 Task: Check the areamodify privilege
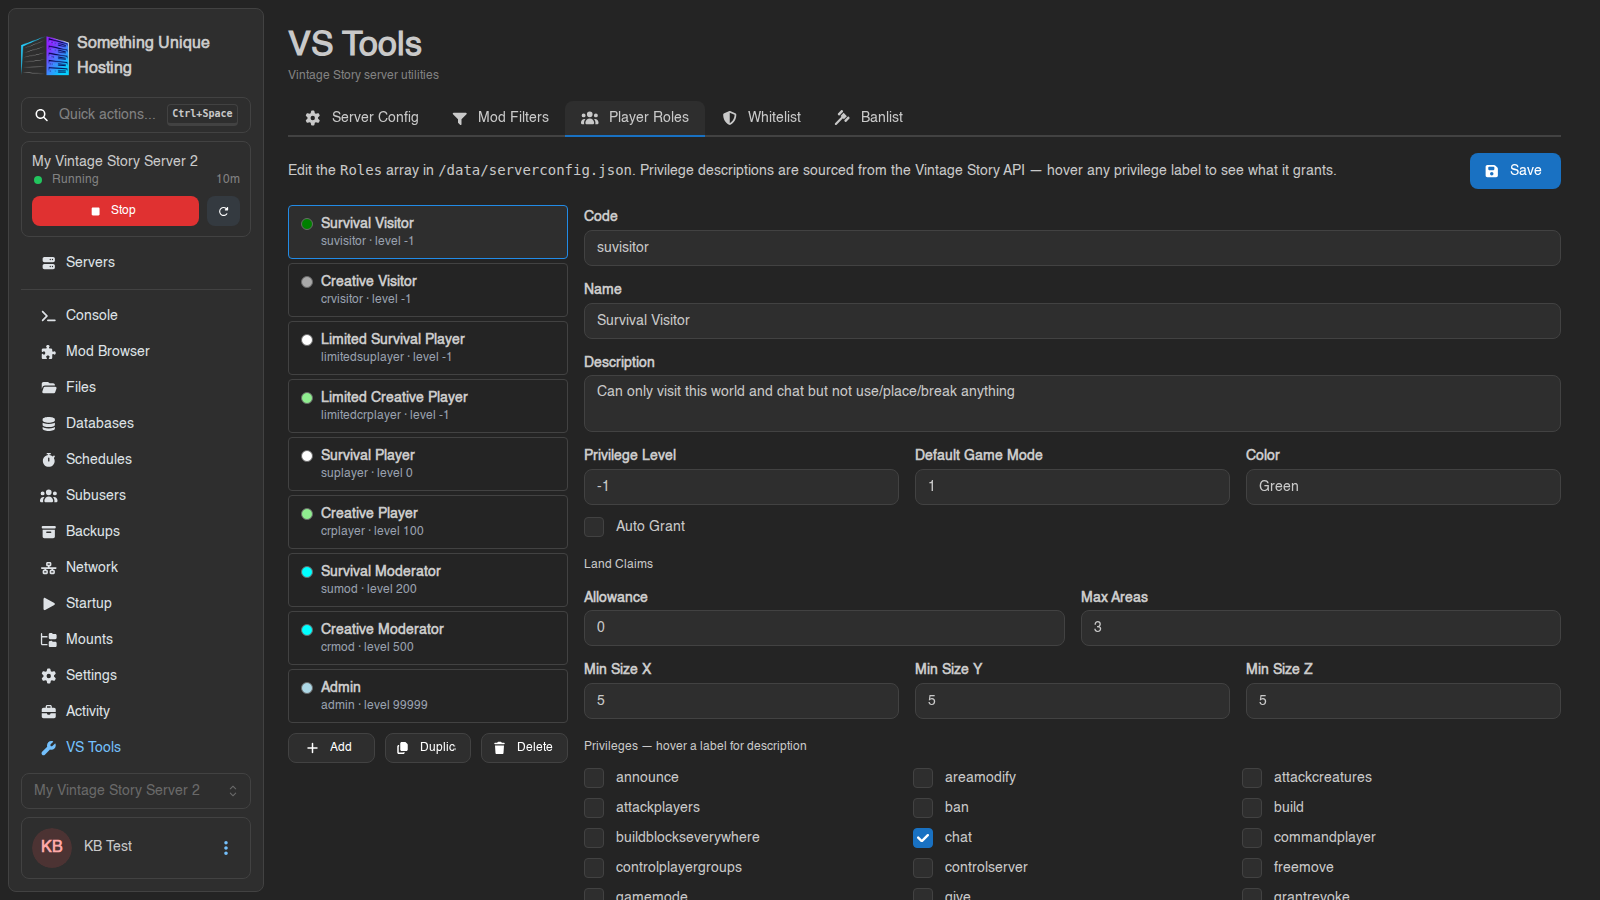pos(923,778)
